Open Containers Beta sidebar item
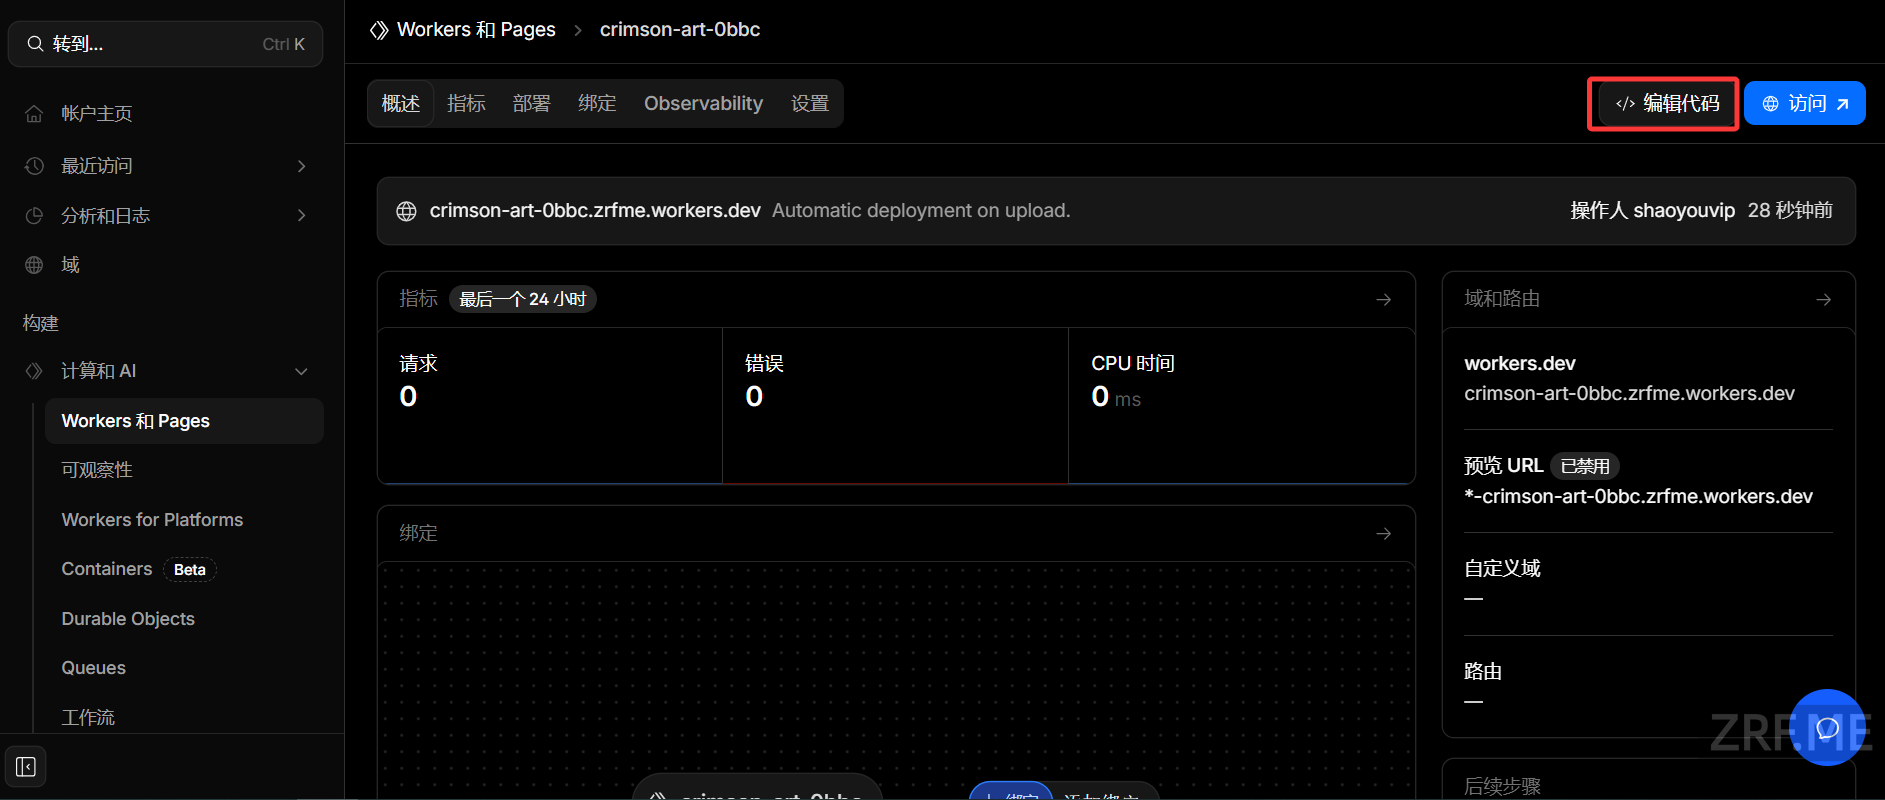The width and height of the screenshot is (1885, 800). [x=139, y=569]
